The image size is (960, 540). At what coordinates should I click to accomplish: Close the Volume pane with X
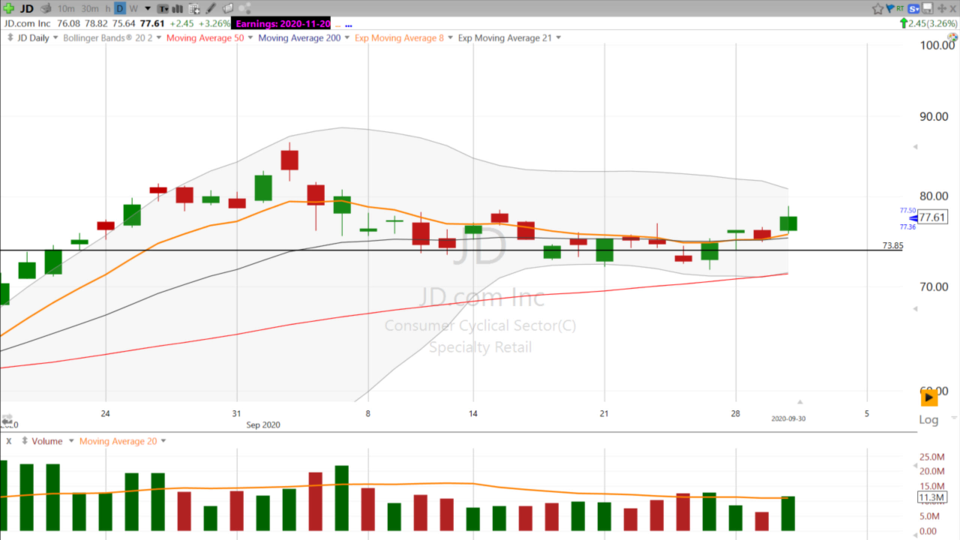pyautogui.click(x=9, y=441)
